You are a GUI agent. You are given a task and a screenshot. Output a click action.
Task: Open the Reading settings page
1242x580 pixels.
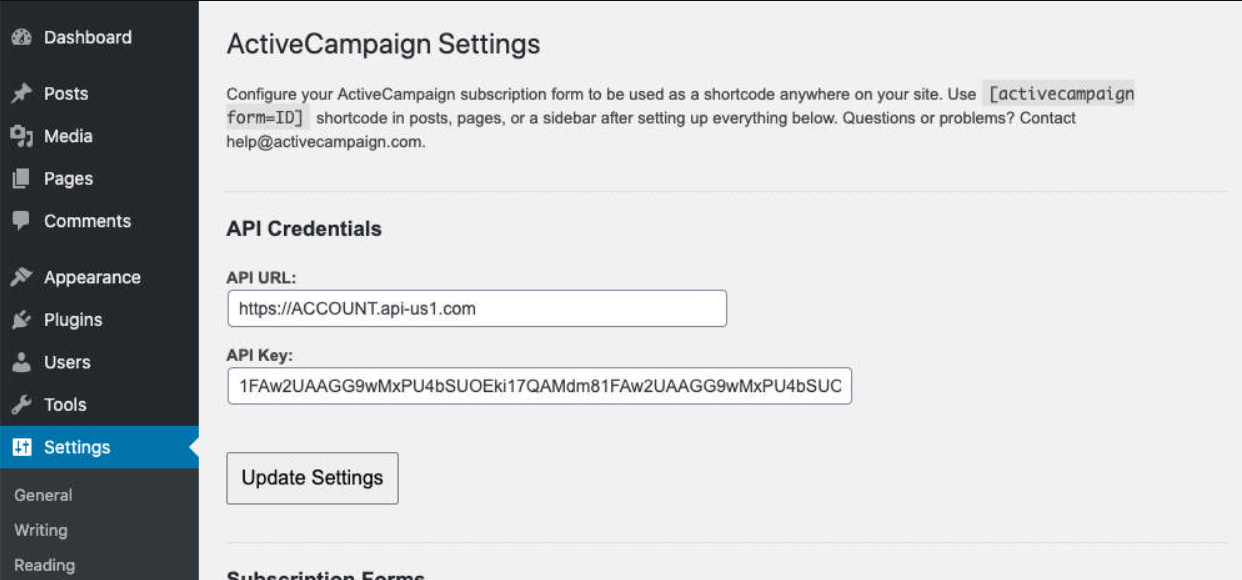point(42,565)
